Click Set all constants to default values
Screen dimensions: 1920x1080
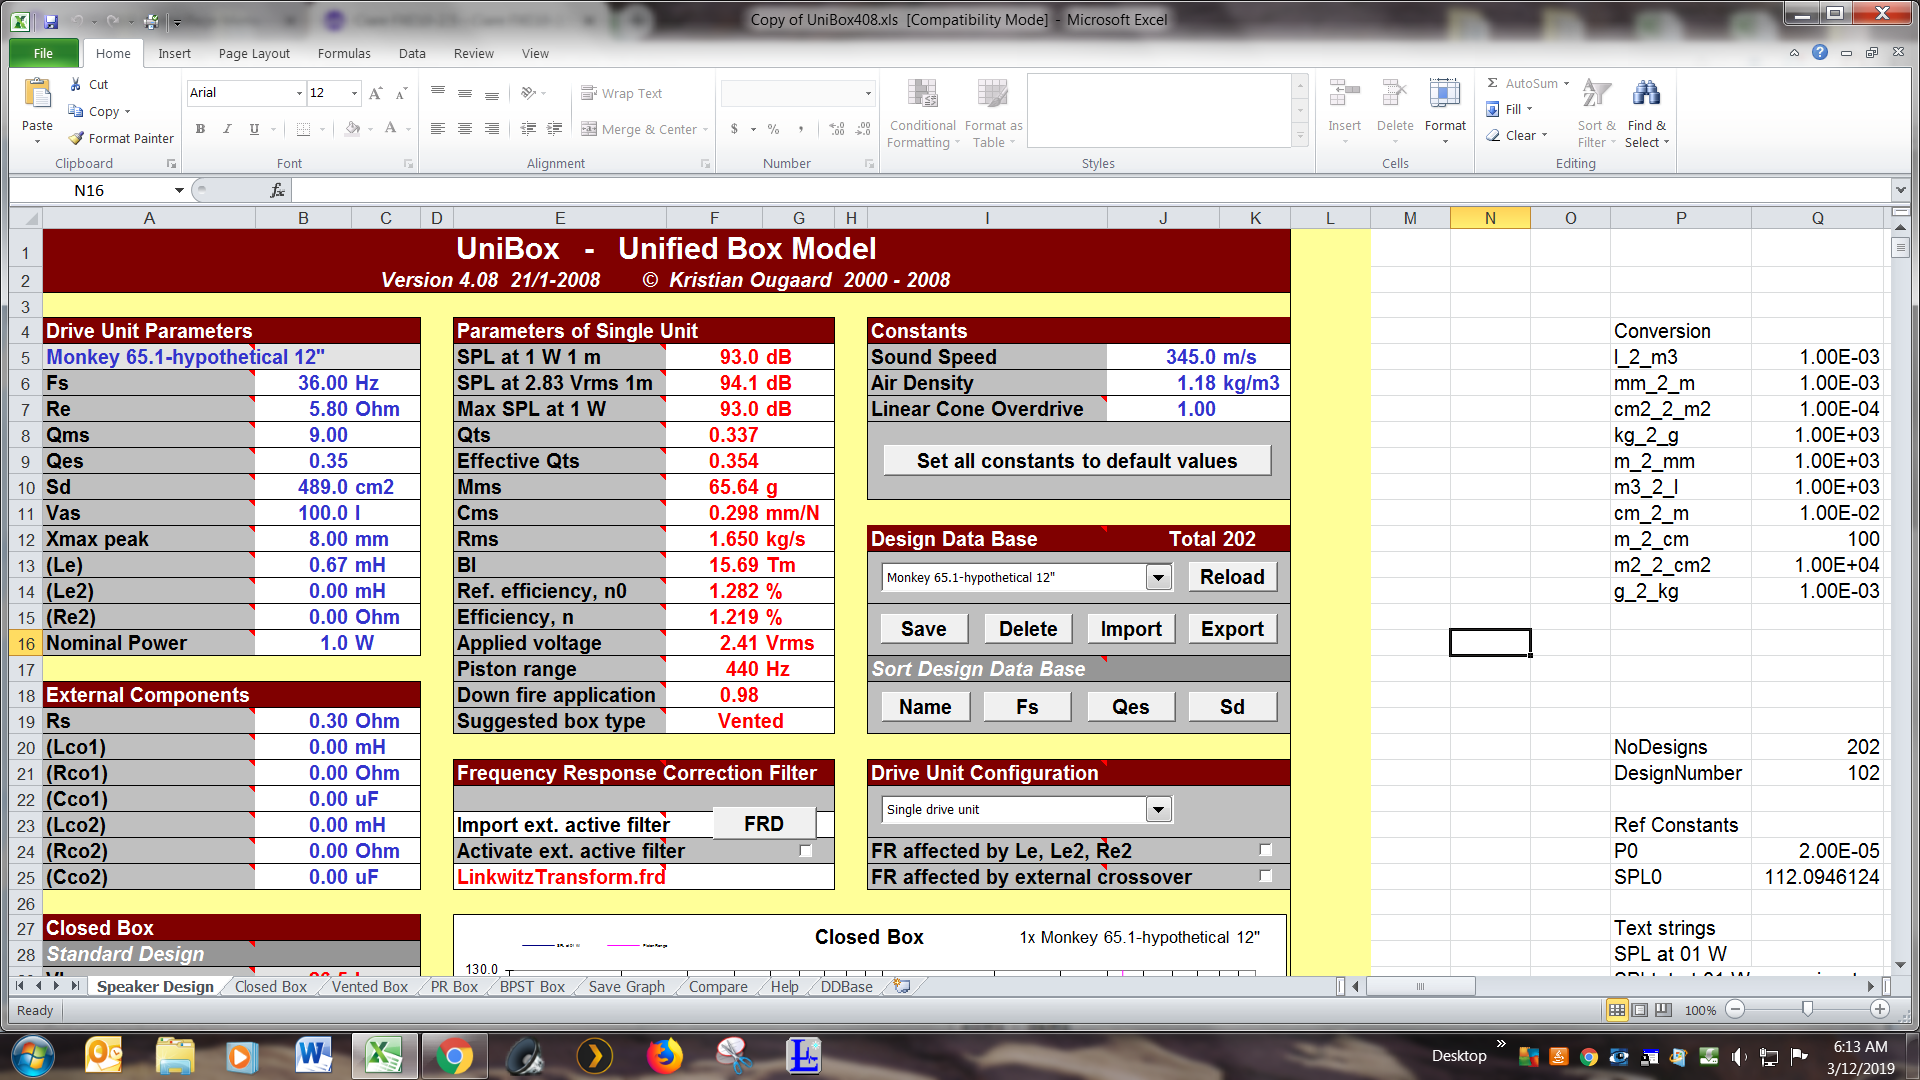[1077, 461]
